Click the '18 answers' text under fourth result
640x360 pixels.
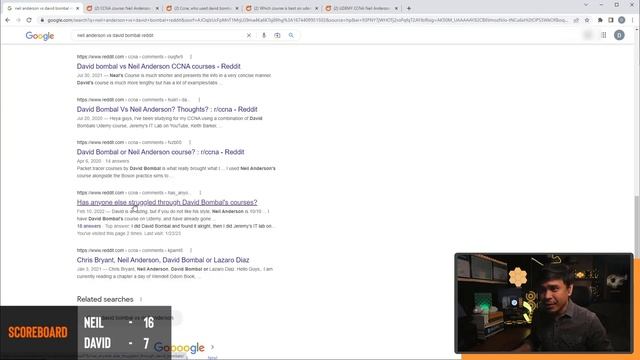point(89,226)
